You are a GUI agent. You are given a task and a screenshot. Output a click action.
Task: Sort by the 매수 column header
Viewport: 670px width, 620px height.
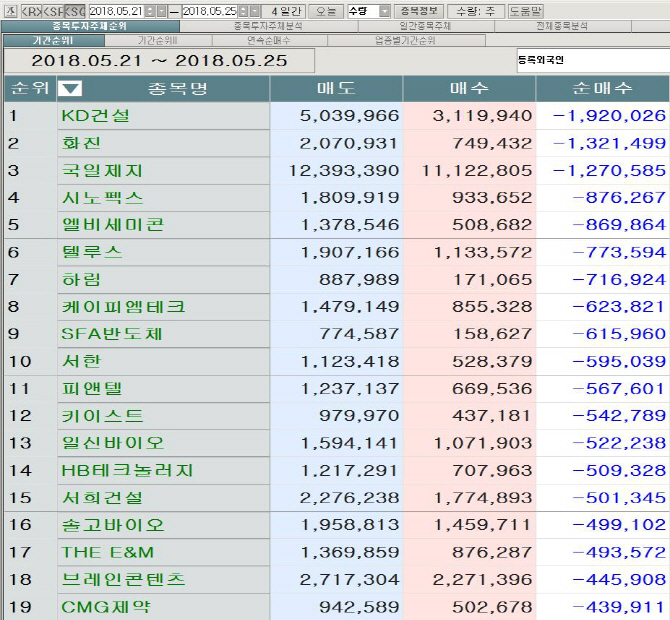click(x=469, y=88)
